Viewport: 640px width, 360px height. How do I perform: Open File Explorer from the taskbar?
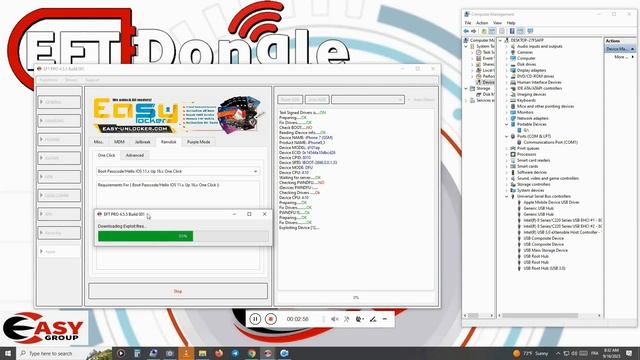click(202, 353)
